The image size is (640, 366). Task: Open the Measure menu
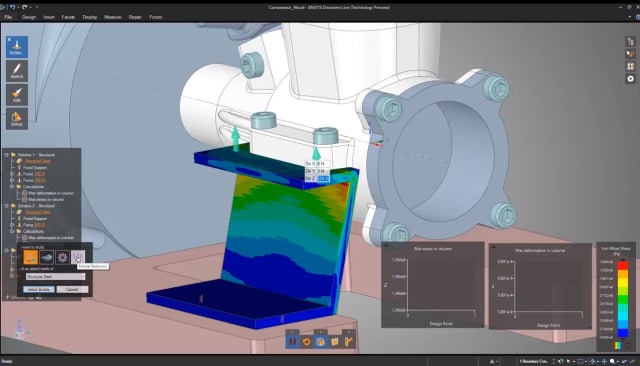coord(113,17)
